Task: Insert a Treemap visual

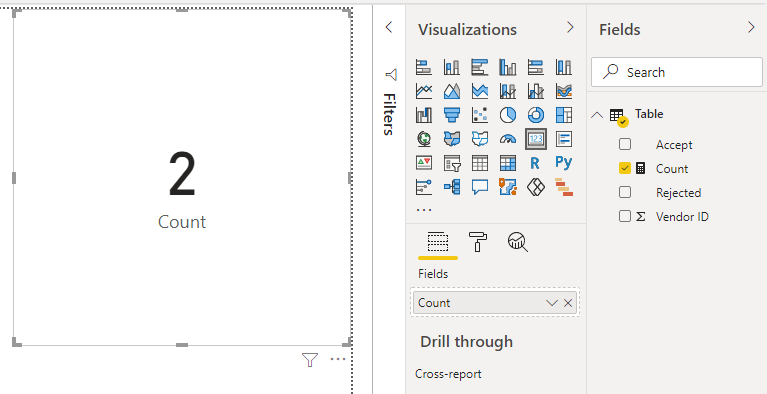Action: (564, 115)
